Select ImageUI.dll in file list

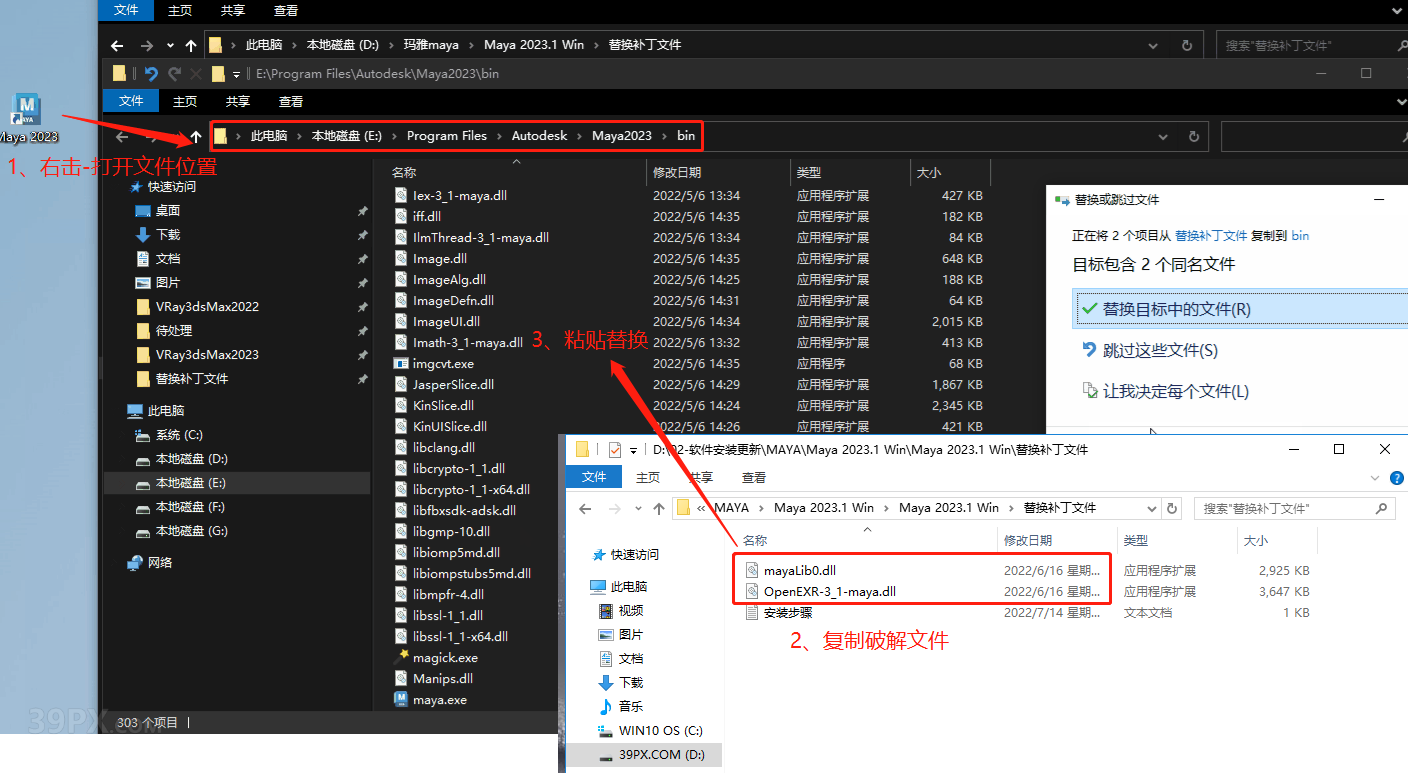click(x=690, y=322)
